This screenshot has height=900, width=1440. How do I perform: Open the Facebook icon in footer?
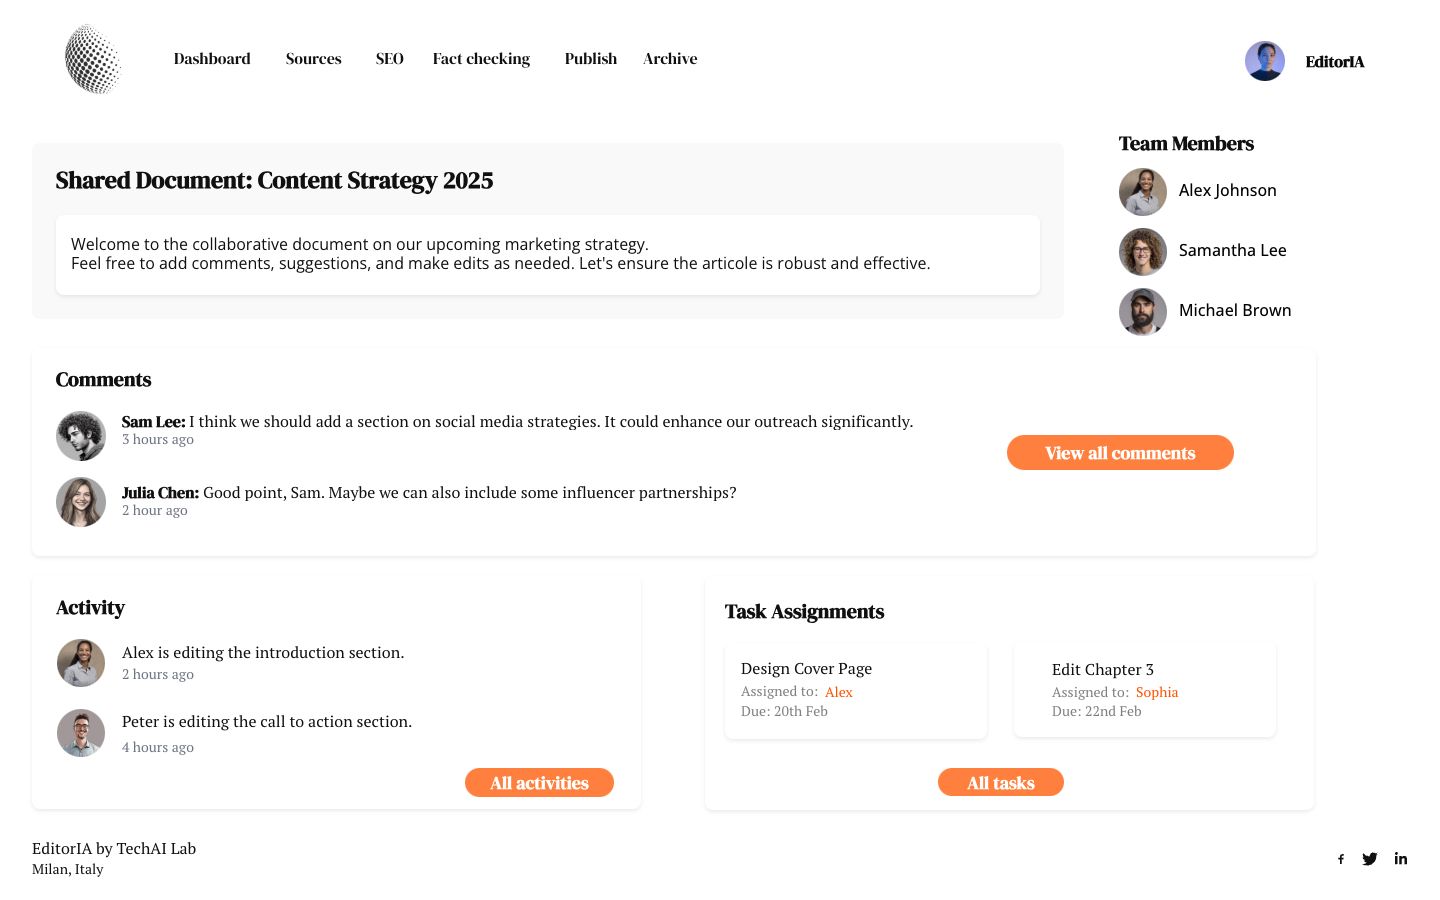(x=1341, y=859)
